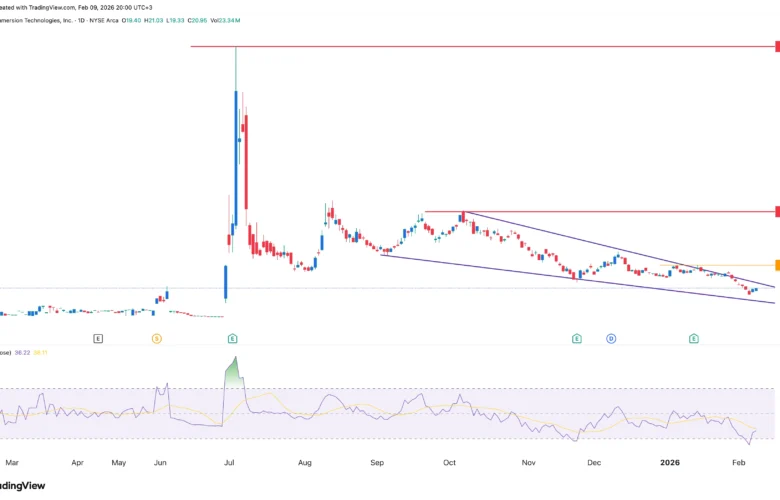
Task: Click the yellow S split marker in June
Action: tap(157, 339)
